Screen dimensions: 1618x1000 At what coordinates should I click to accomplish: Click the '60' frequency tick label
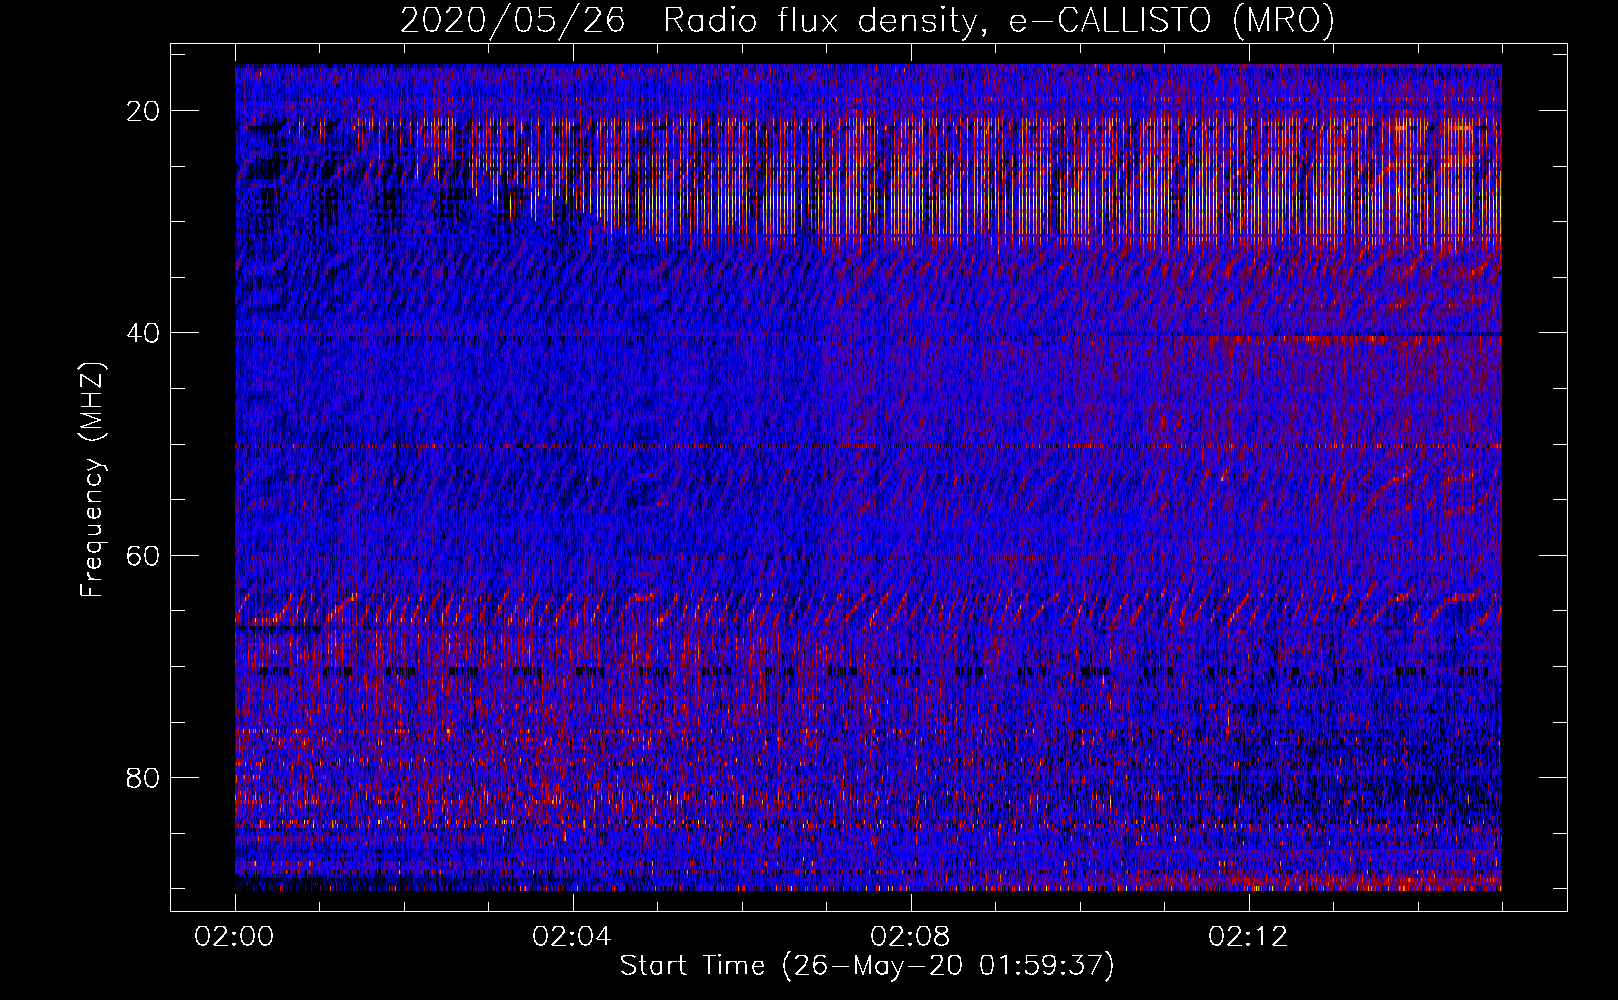pyautogui.click(x=144, y=555)
